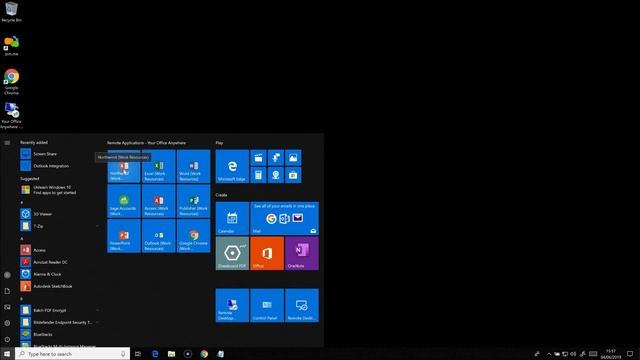Open the Microsoft Store small tile
This screenshot has width=640, height=360.
point(293,175)
